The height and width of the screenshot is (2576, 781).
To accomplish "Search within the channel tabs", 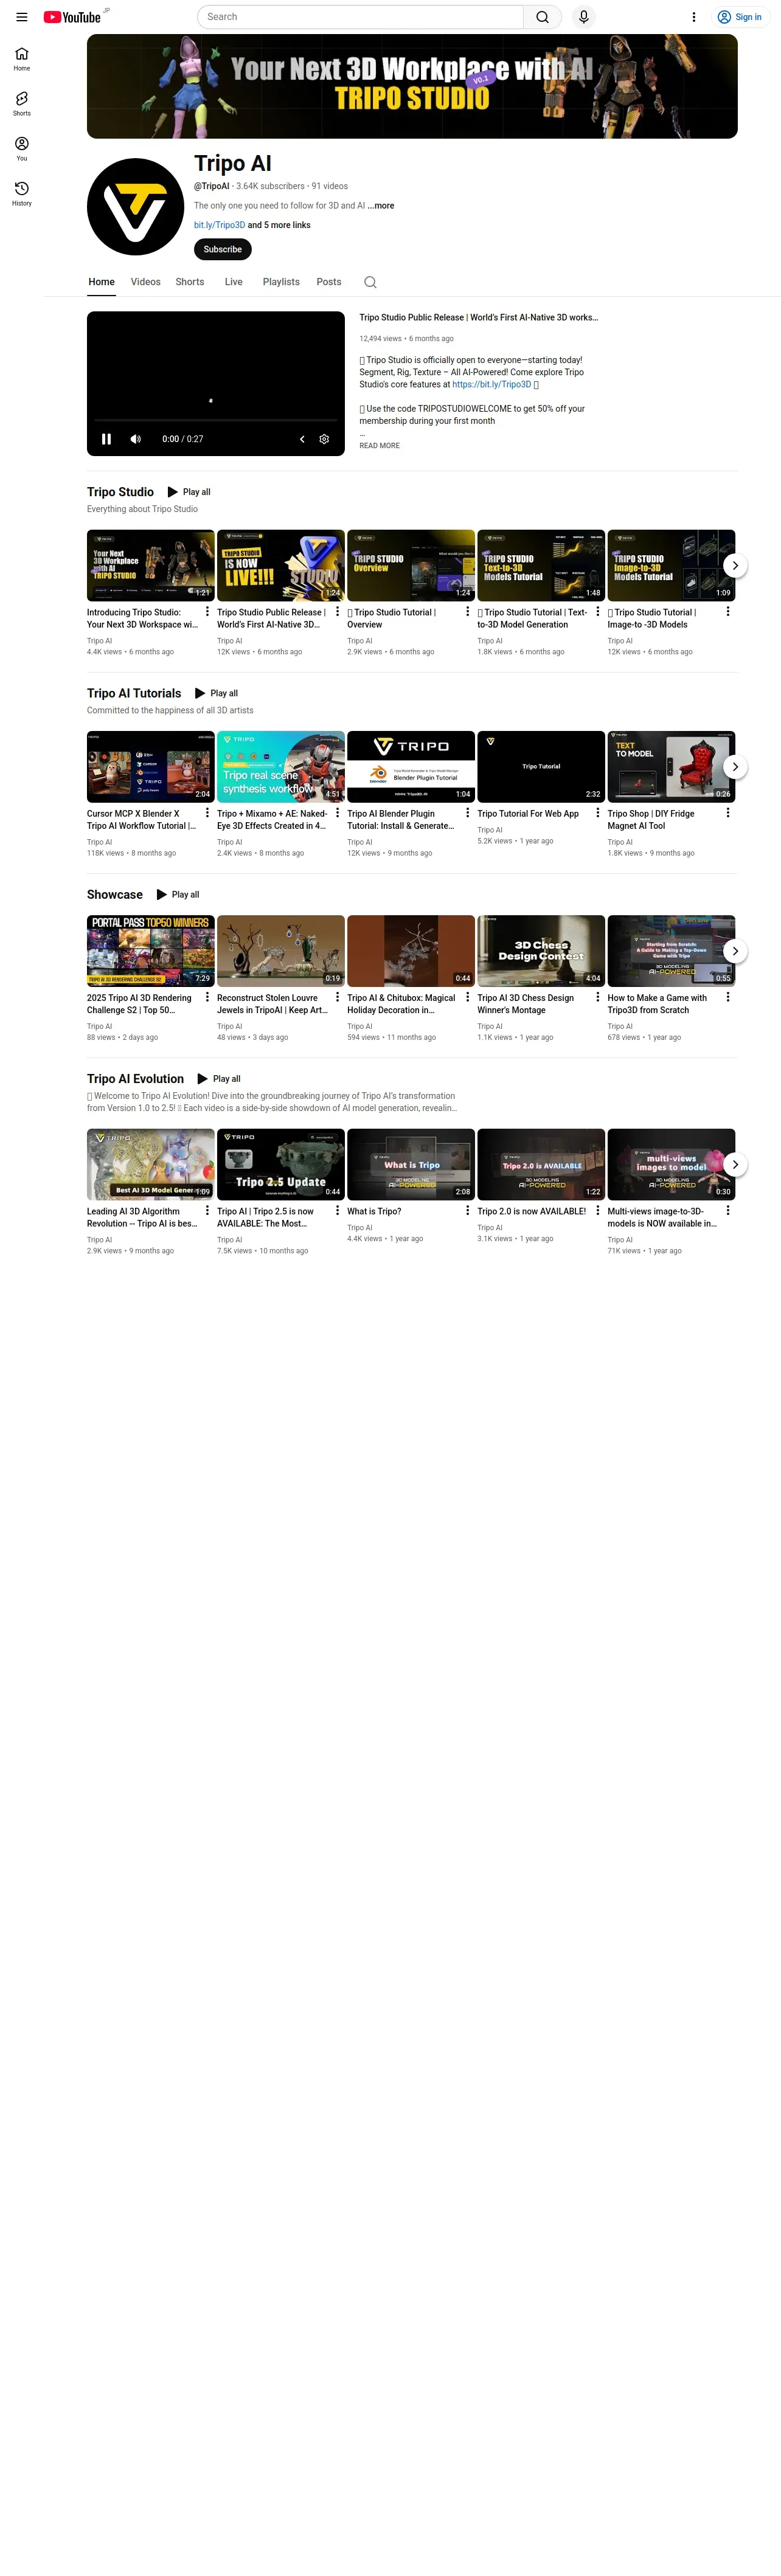I will click(x=370, y=282).
